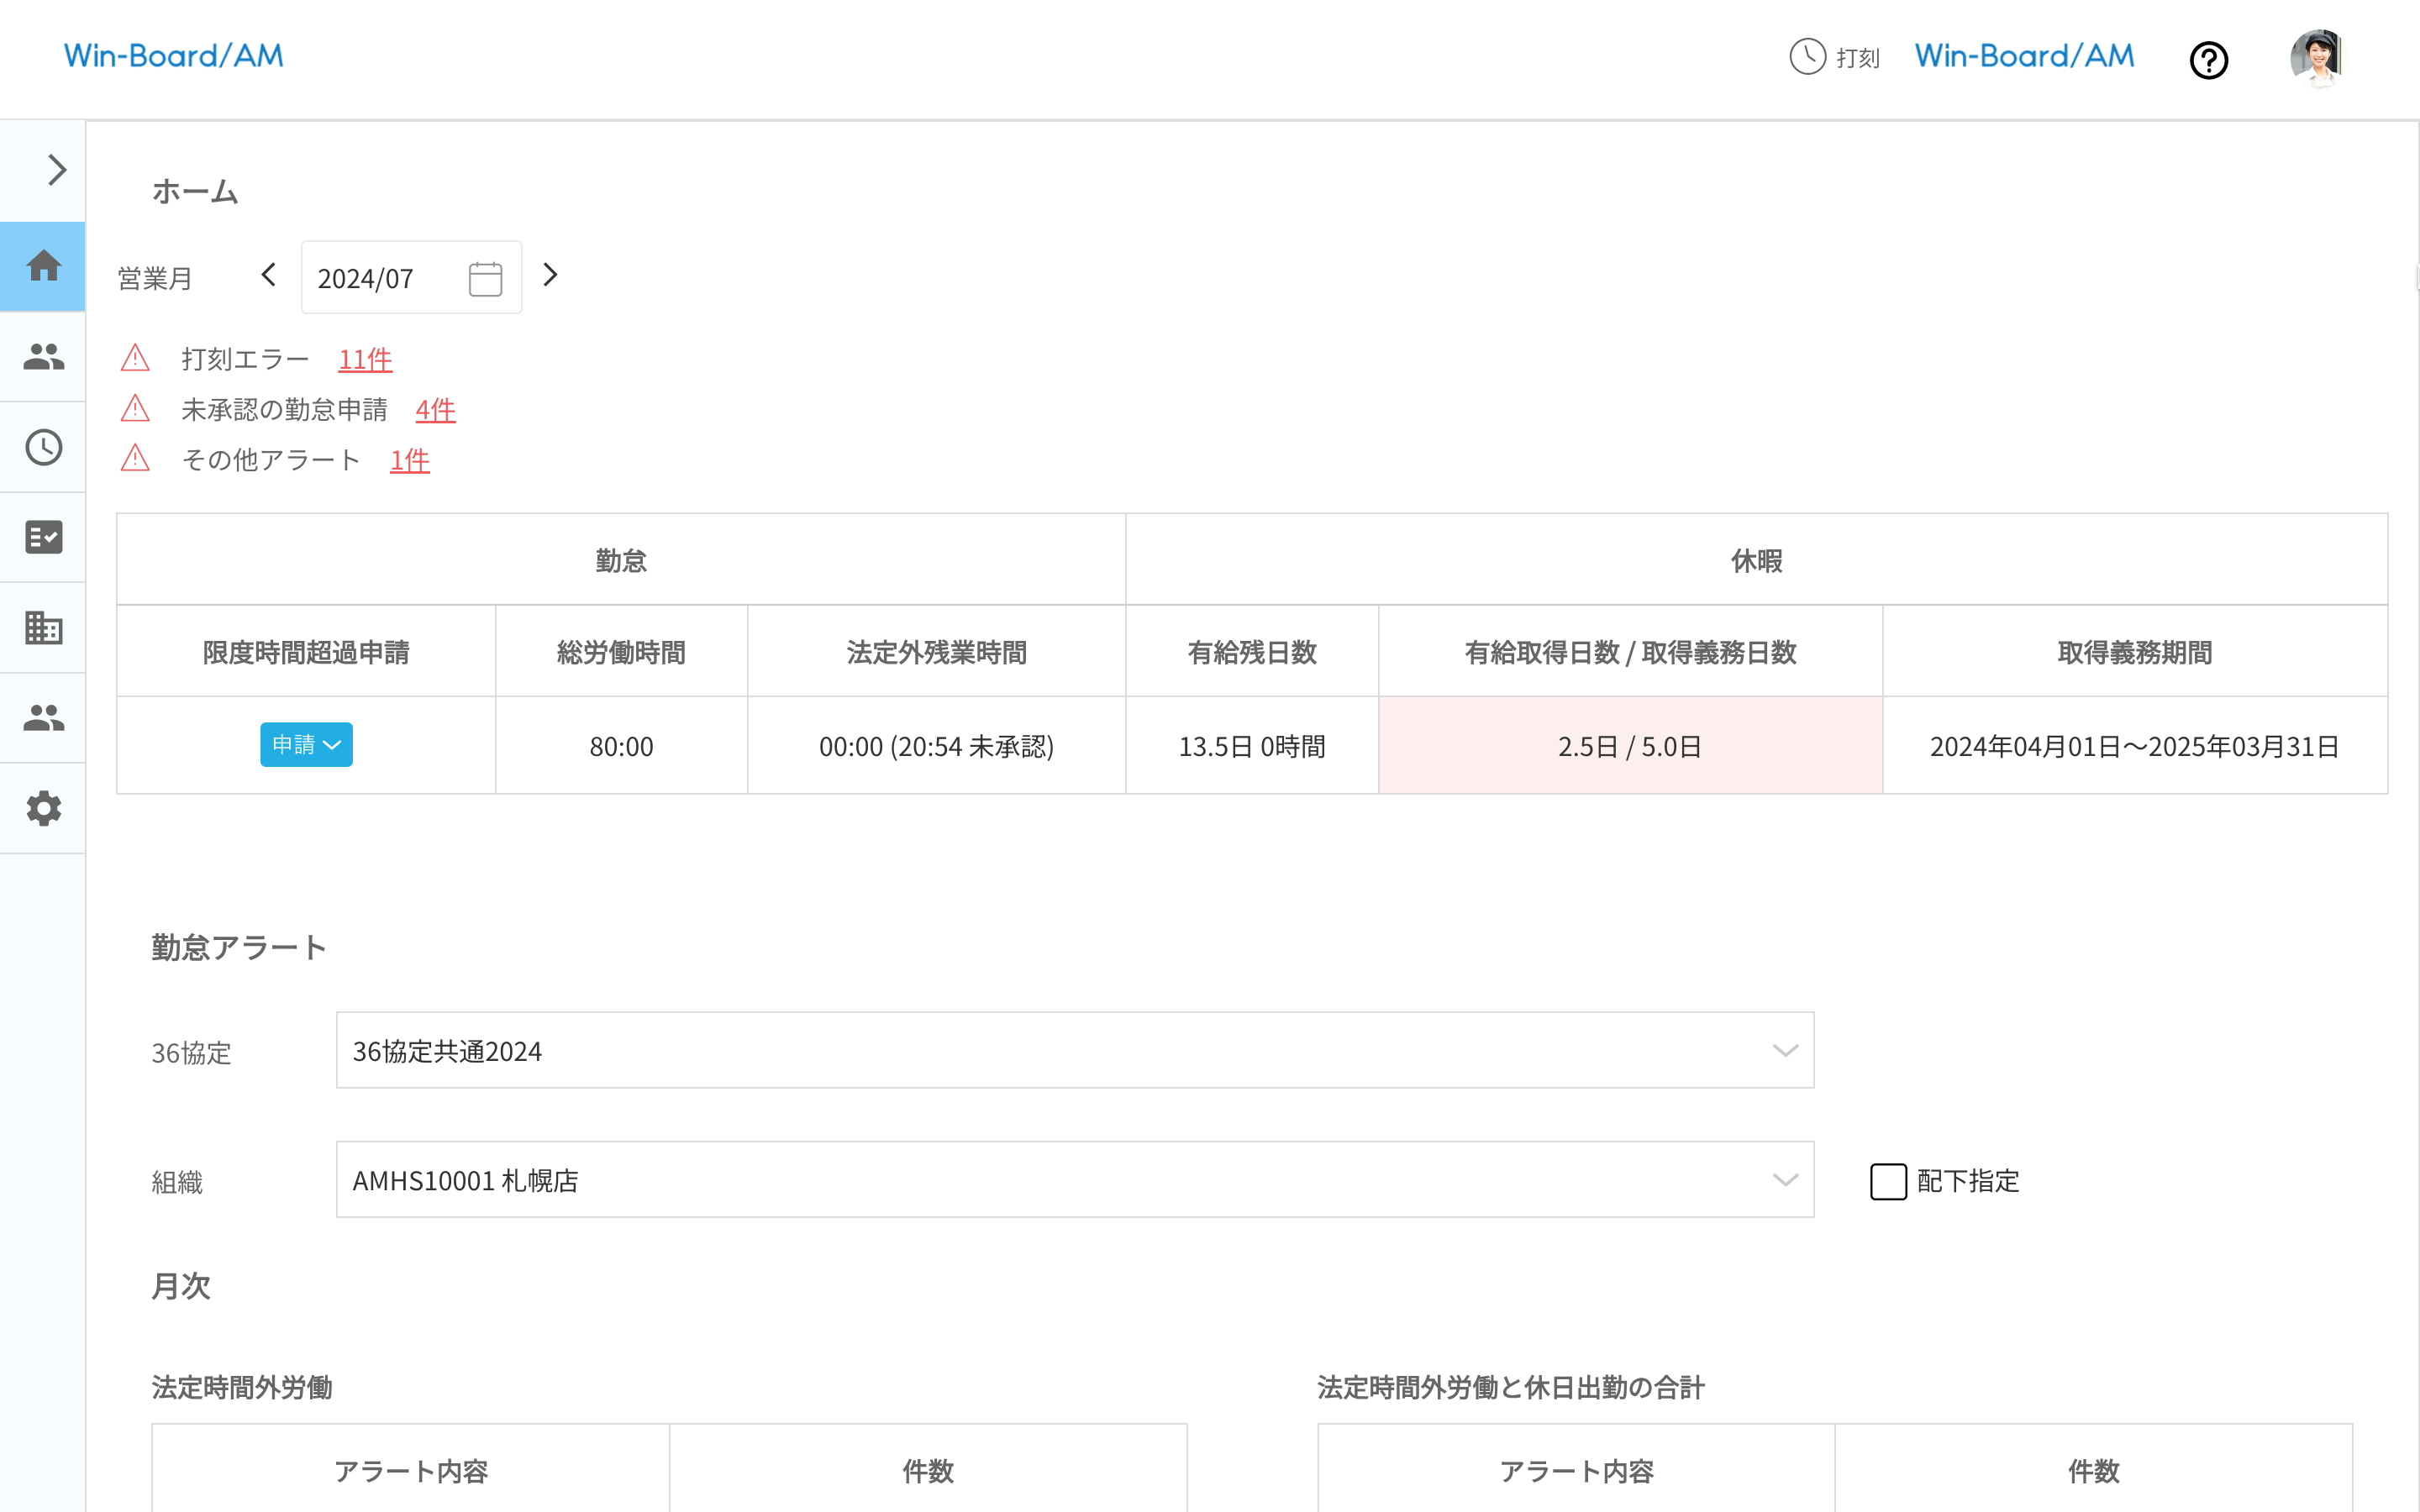The image size is (2420, 1512).
Task: Open the blue 申請 dropdown button
Action: pos(306,745)
